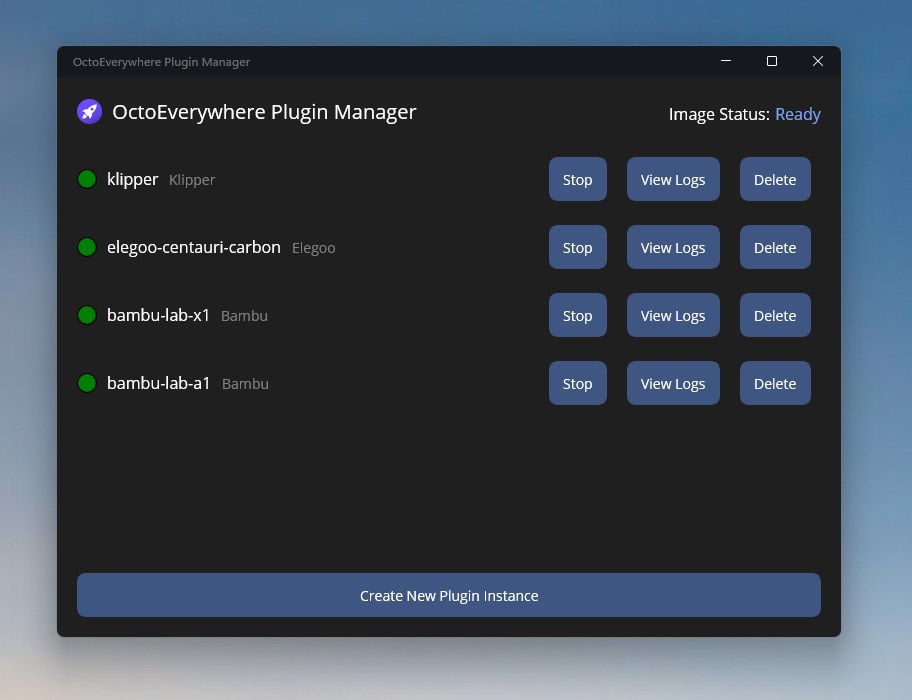Stop the elegoo-centauri-carbon instance

pos(577,248)
